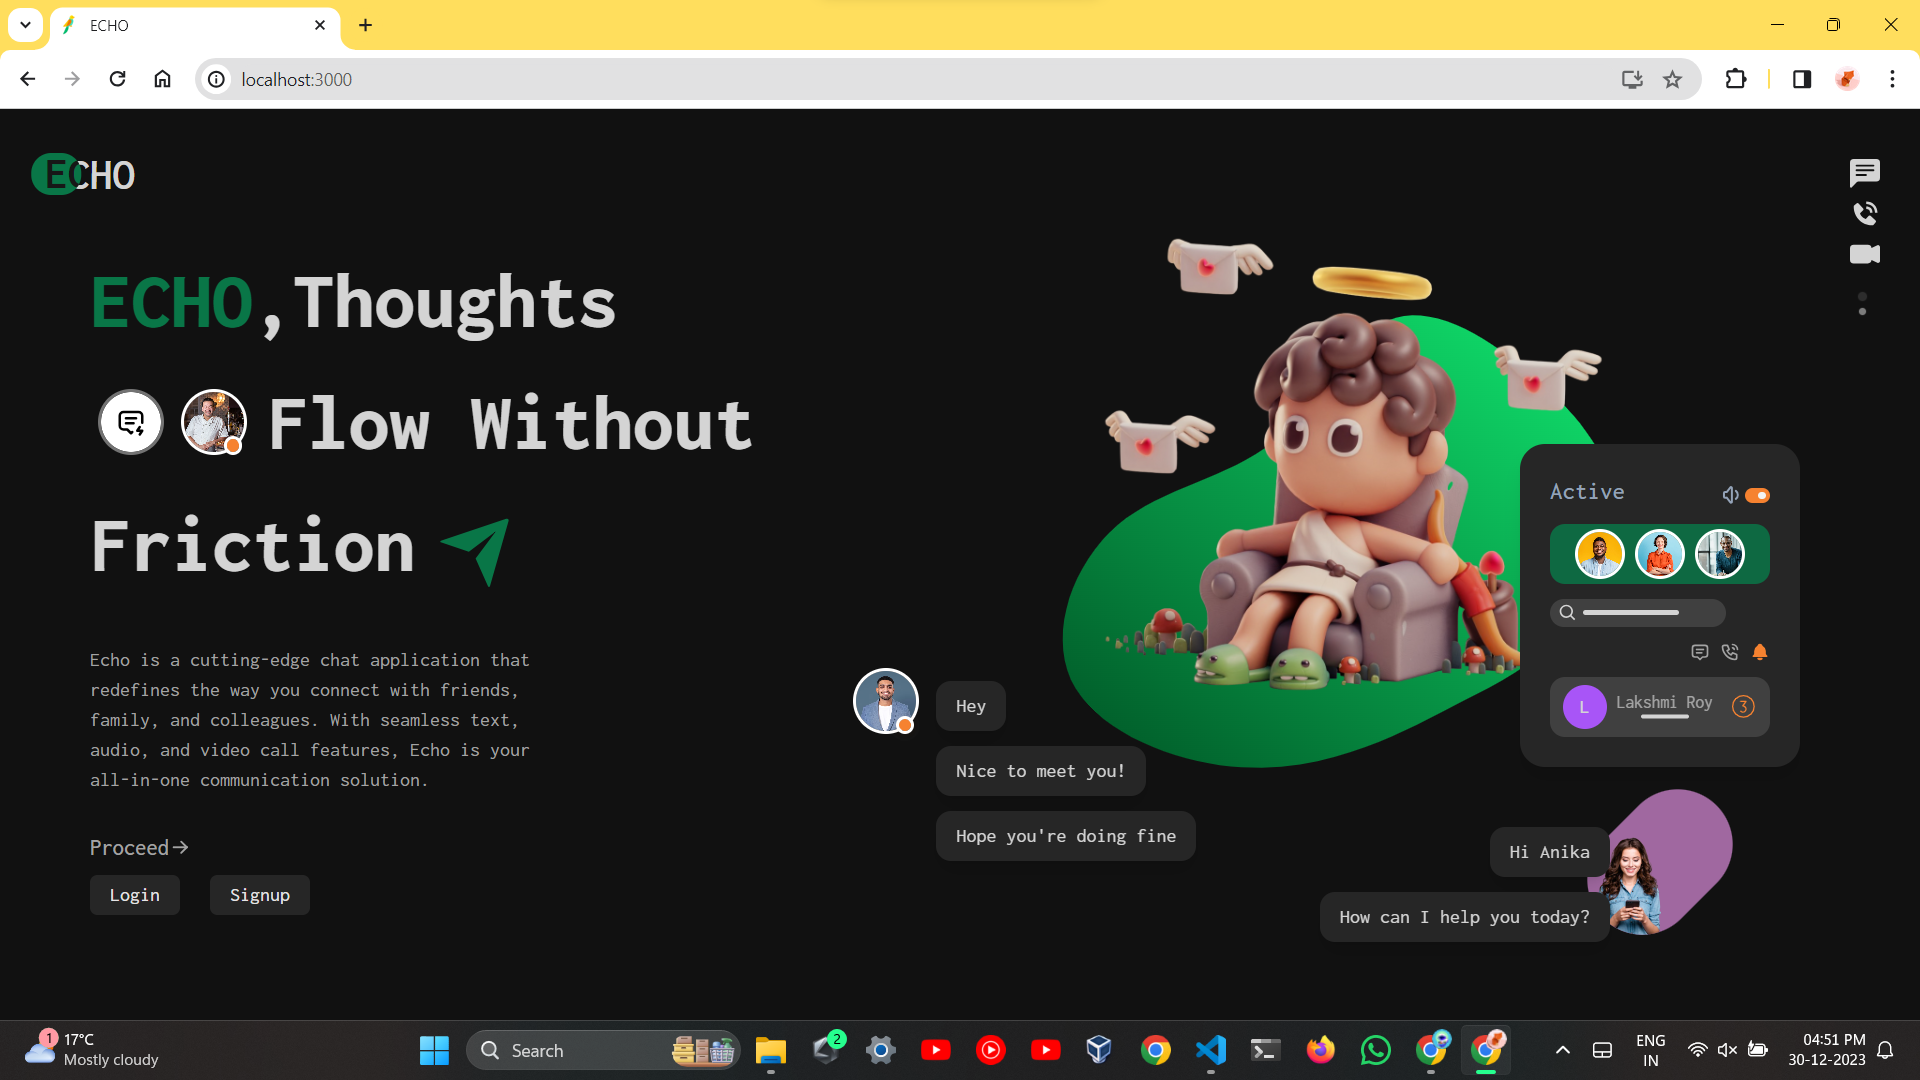Screen dimensions: 1920x1080
Task: Open the browser tab search dropdown arrow
Action: pyautogui.click(x=25, y=25)
